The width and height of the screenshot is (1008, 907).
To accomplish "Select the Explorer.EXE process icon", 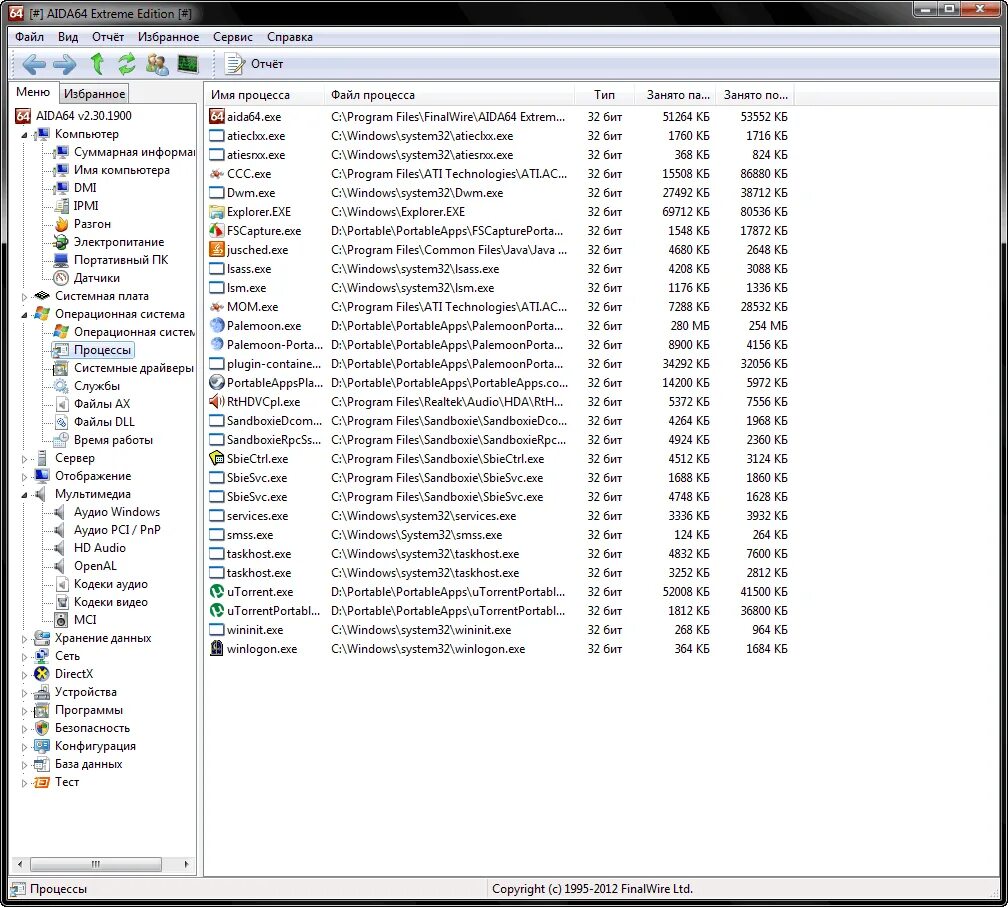I will pos(217,211).
